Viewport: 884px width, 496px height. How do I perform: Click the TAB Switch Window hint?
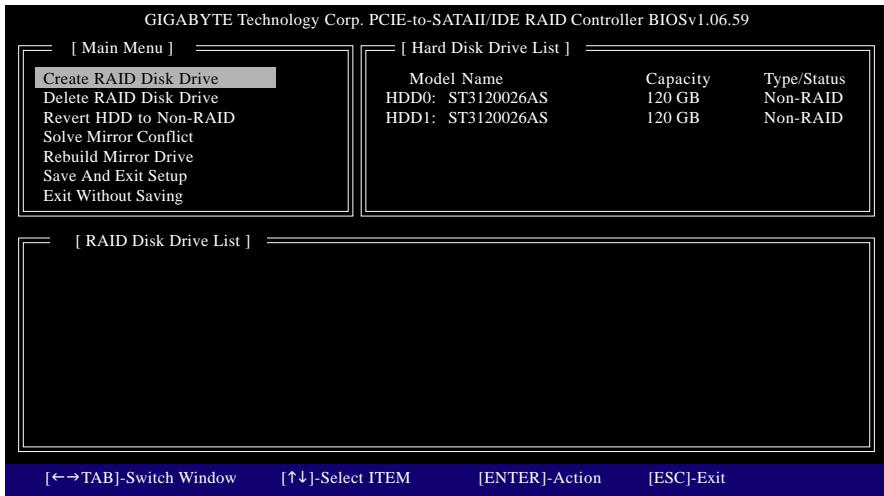(141, 477)
